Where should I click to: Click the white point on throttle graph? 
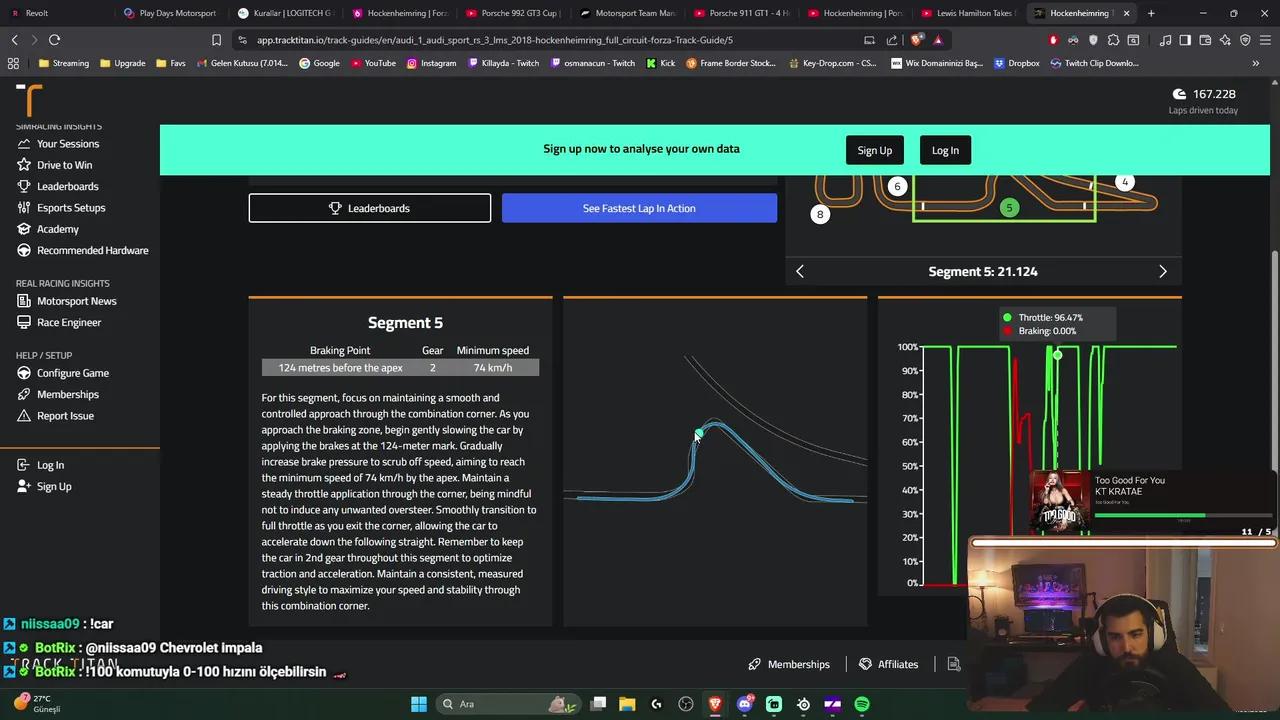(x=1058, y=355)
